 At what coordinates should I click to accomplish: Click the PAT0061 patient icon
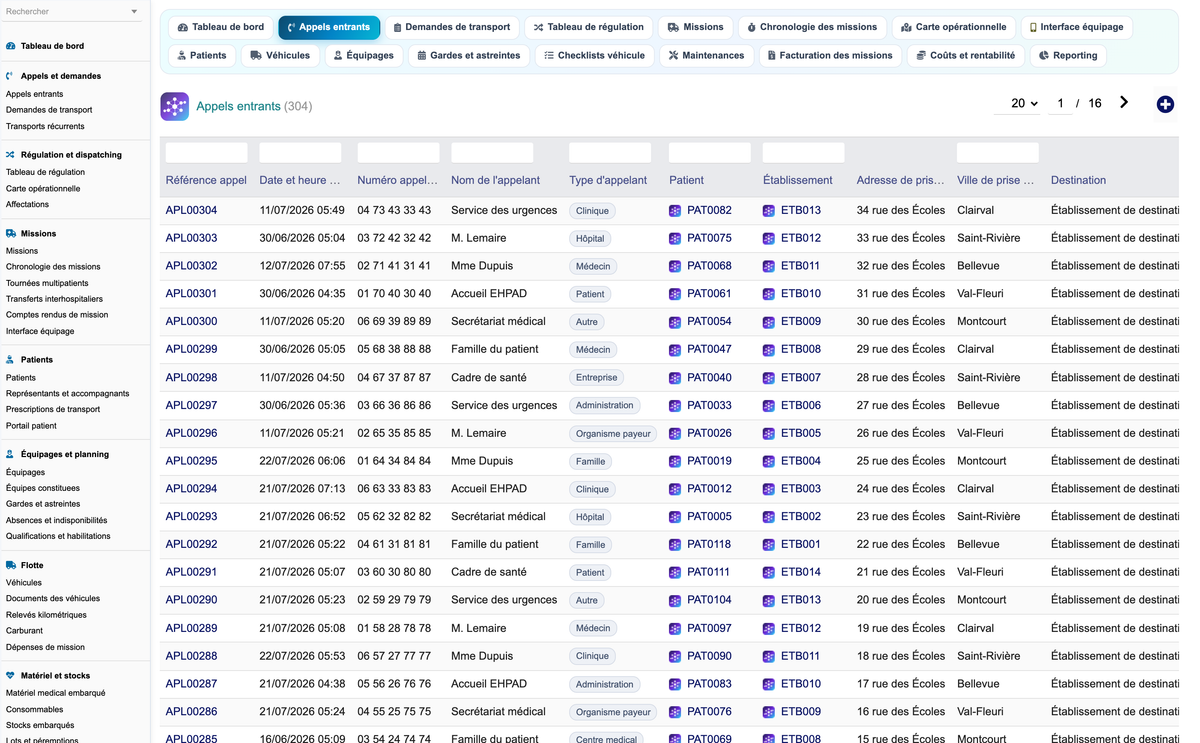(675, 294)
